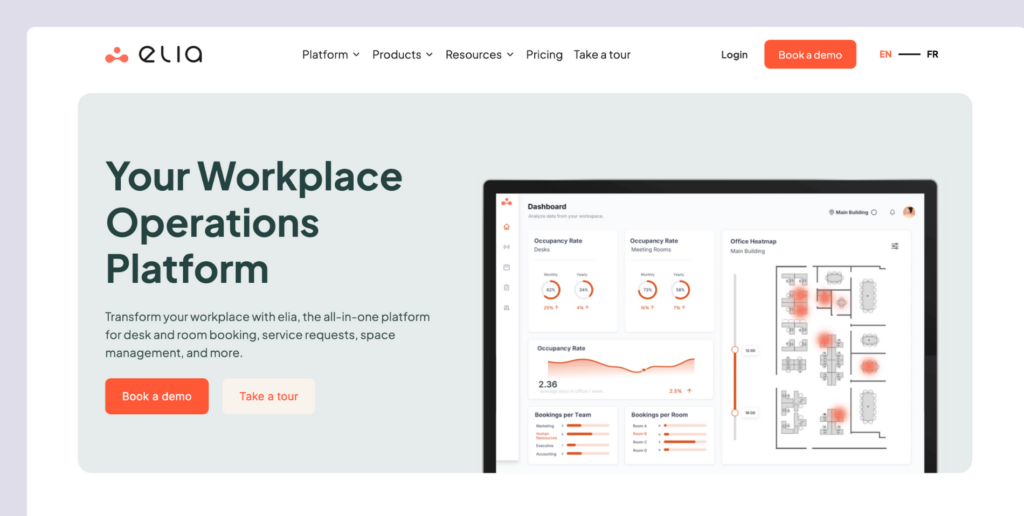Switch site language to FR
The image size is (1024, 516).
[932, 54]
